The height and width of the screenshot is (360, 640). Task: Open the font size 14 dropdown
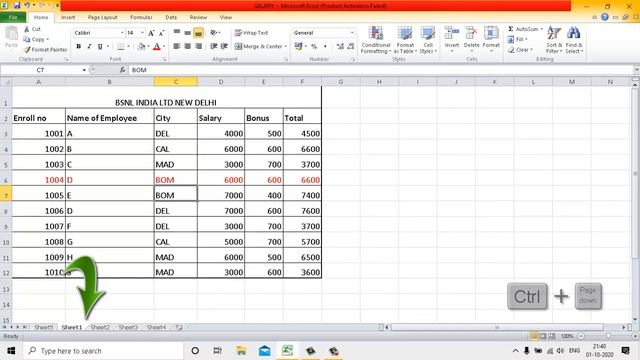[x=142, y=33]
